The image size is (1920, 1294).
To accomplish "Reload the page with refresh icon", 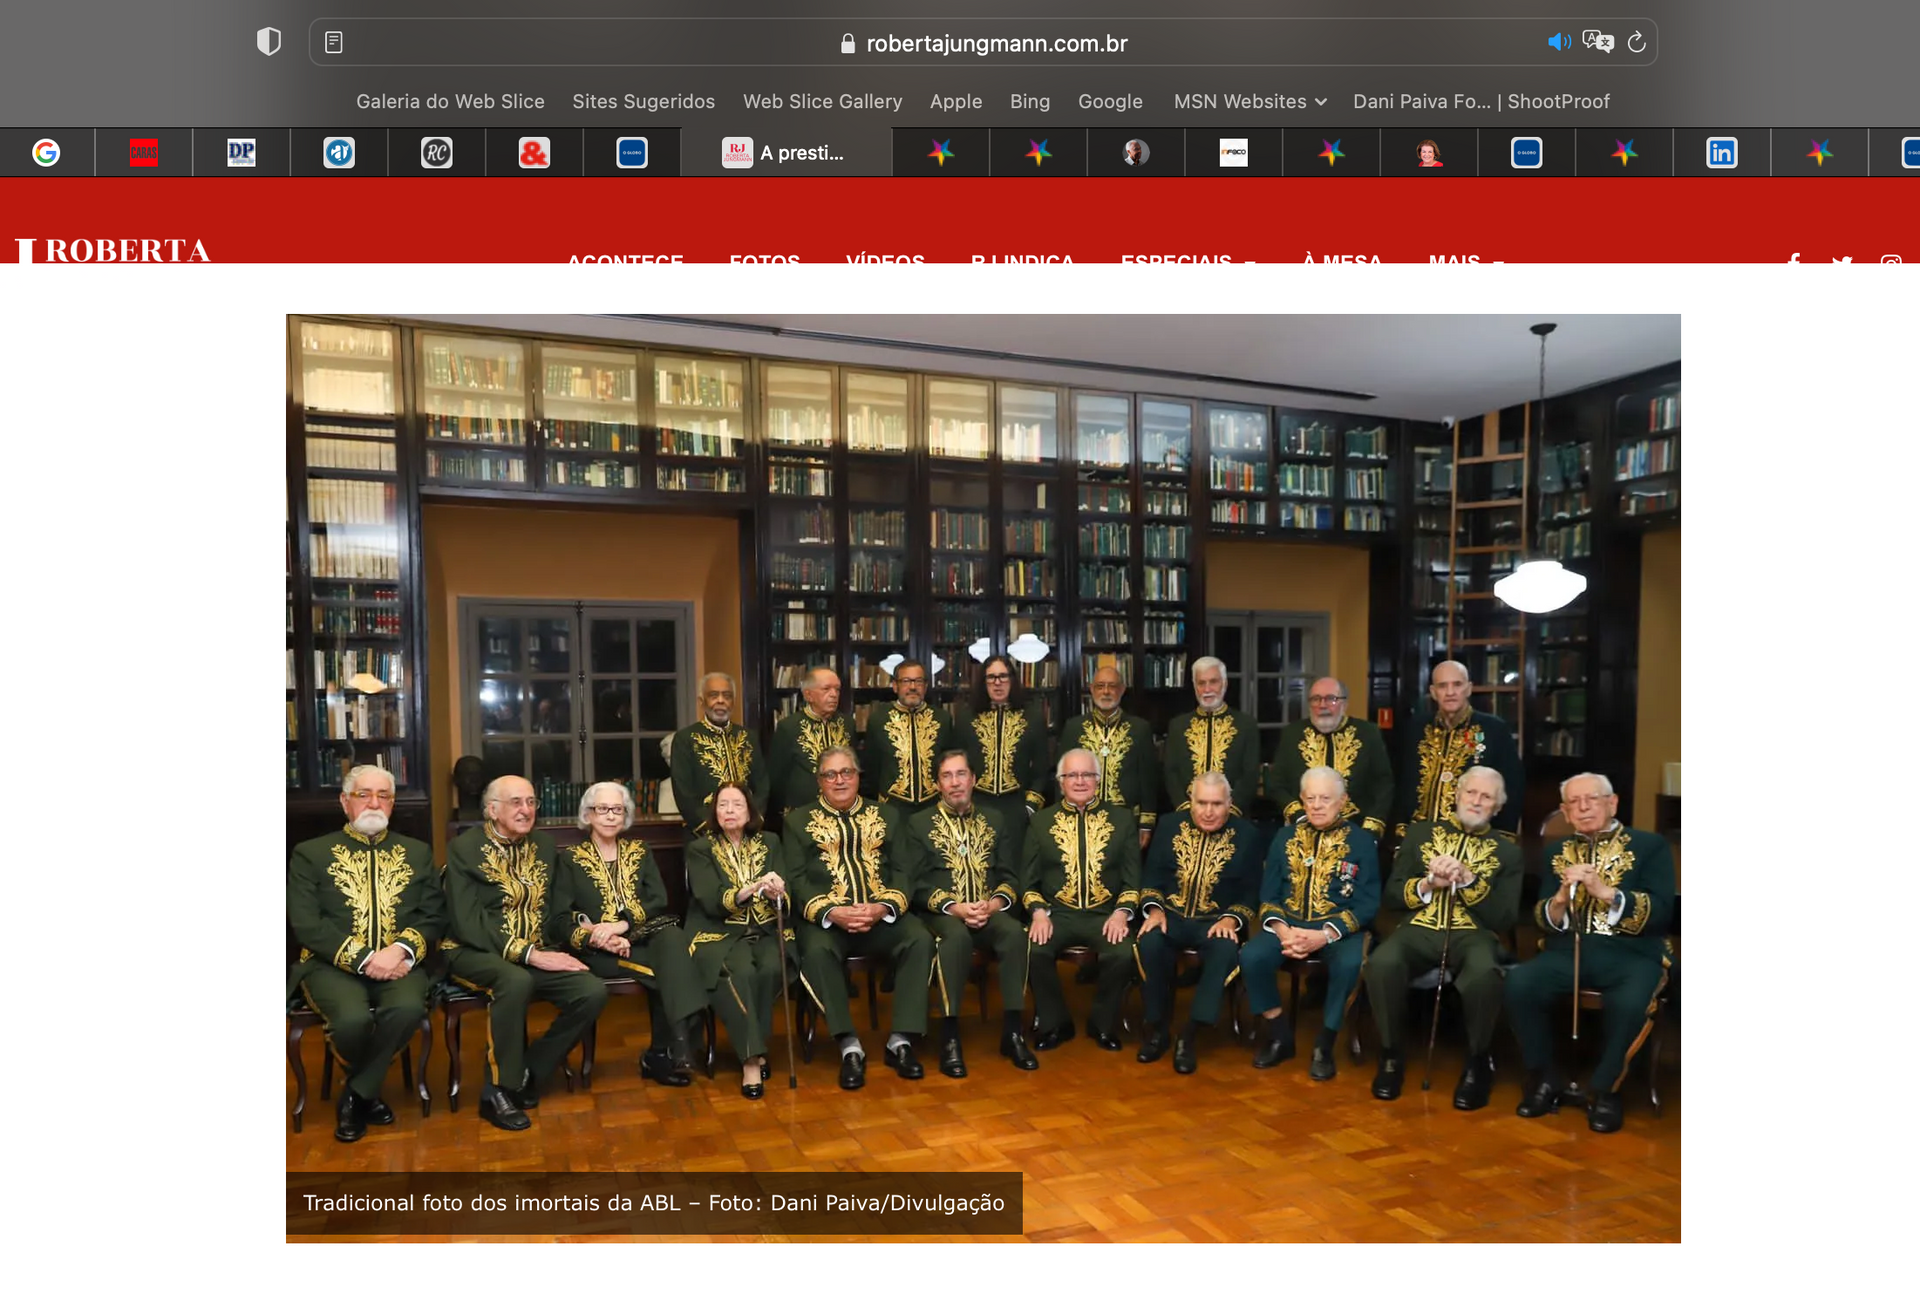I will (x=1637, y=42).
